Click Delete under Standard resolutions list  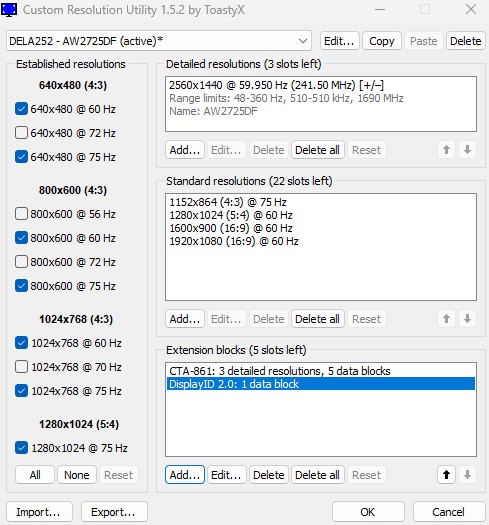point(269,319)
